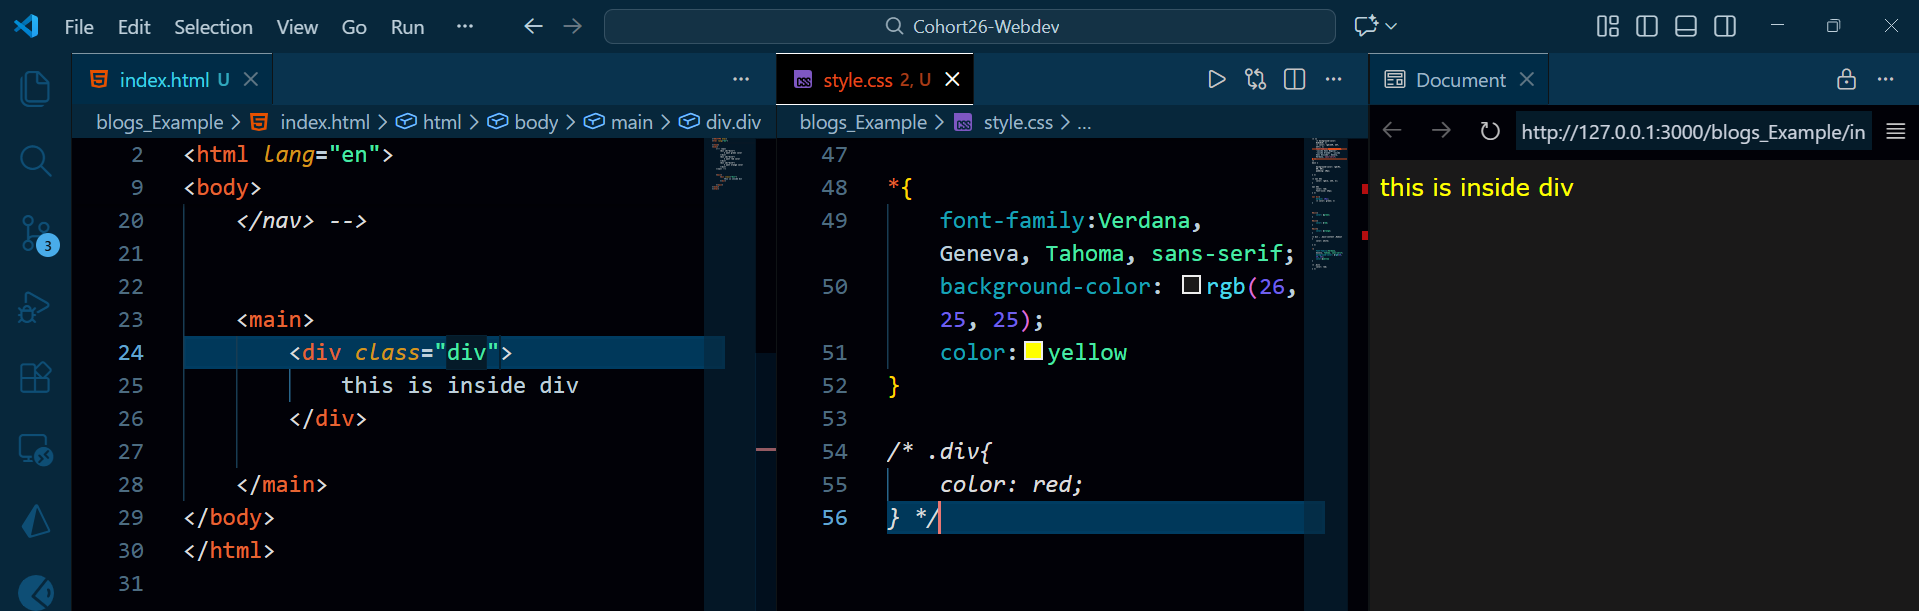Click the ellipsis at style.css breadcrumb end
Viewport: 1919px width, 611px height.
[1085, 122]
